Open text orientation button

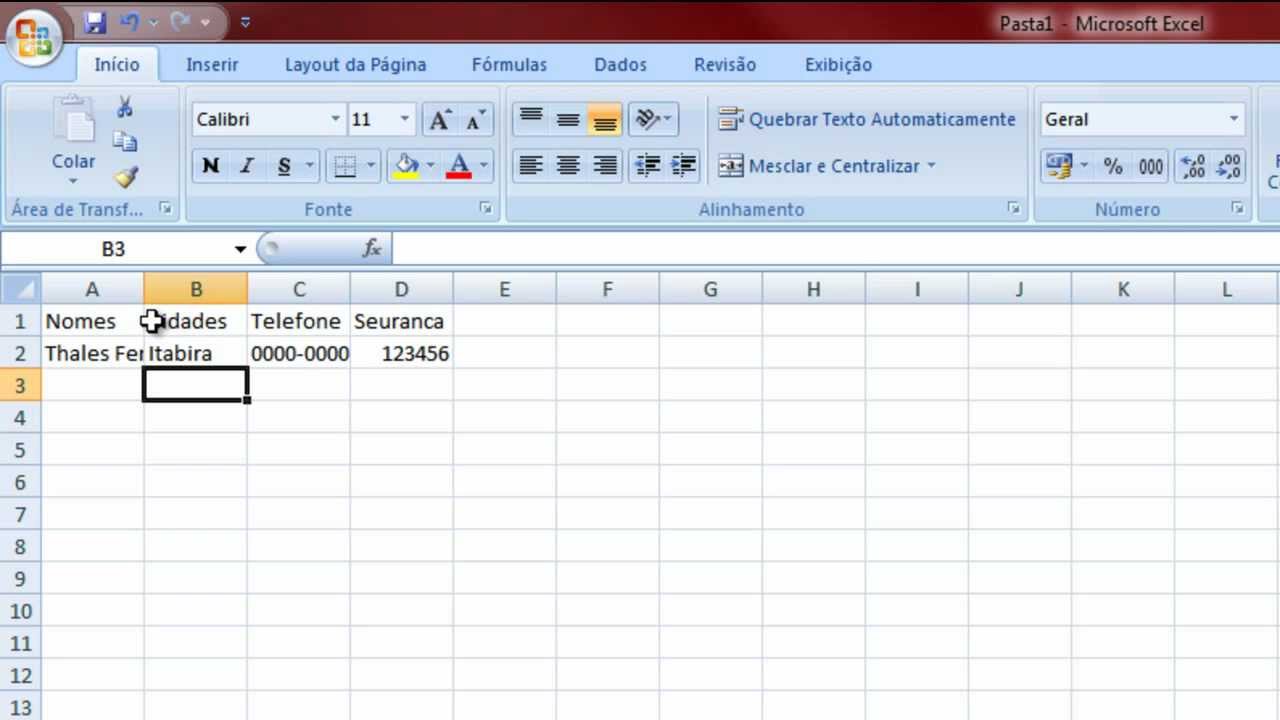653,119
